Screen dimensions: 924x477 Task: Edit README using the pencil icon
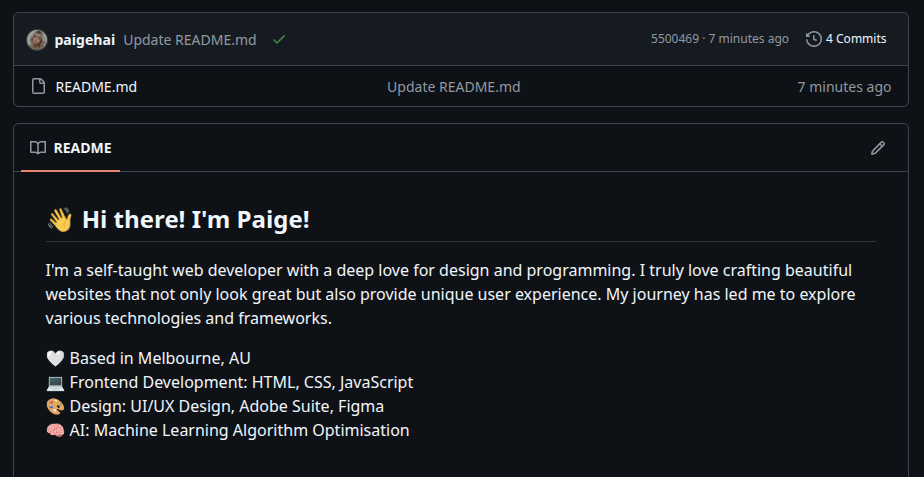pyautogui.click(x=878, y=148)
